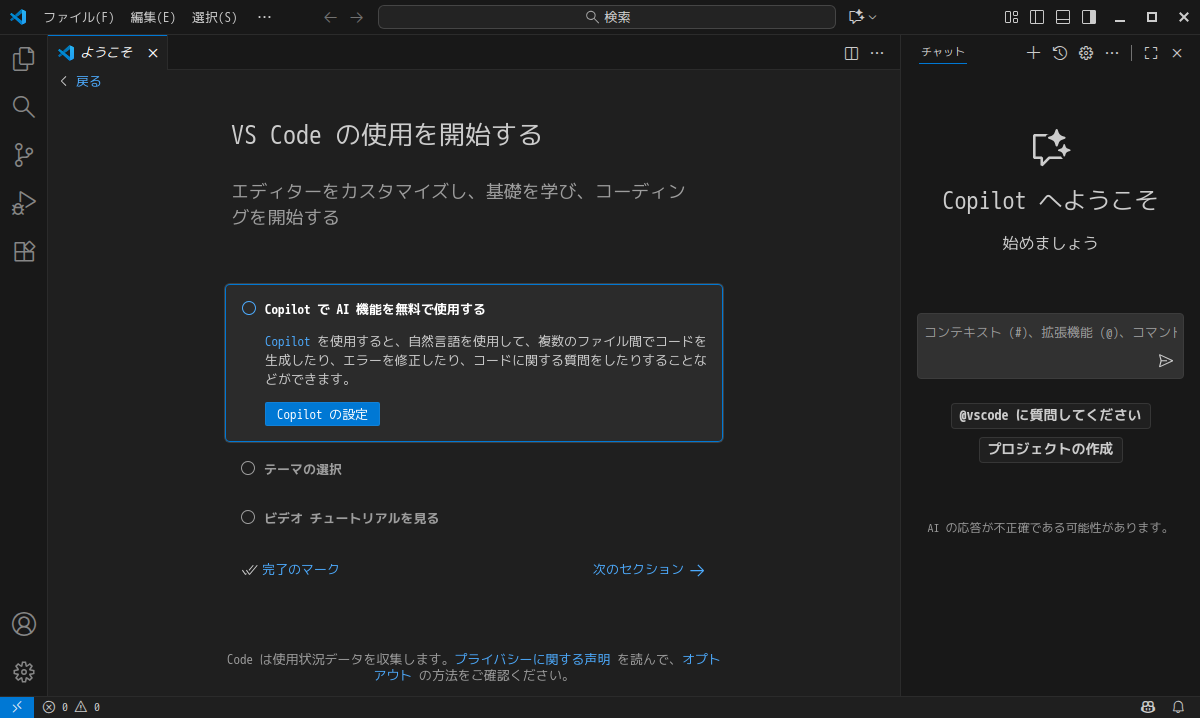The width and height of the screenshot is (1200, 718).
Task: Click the Copilot の設定 button
Action: 322,414
